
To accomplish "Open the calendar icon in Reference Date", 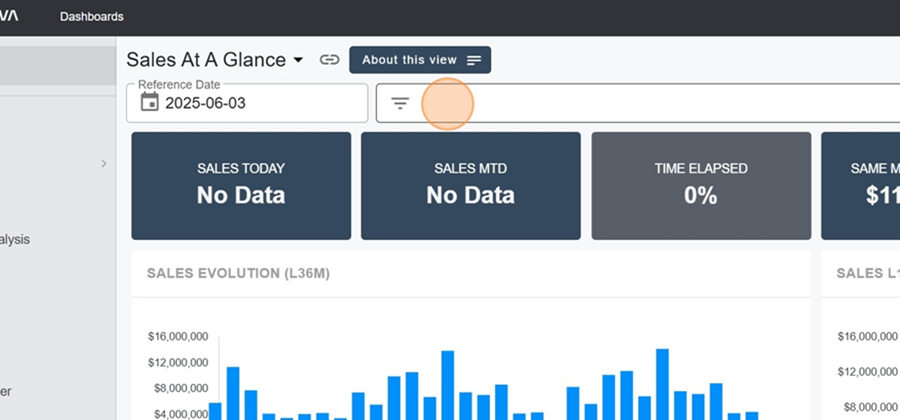I will (x=149, y=103).
